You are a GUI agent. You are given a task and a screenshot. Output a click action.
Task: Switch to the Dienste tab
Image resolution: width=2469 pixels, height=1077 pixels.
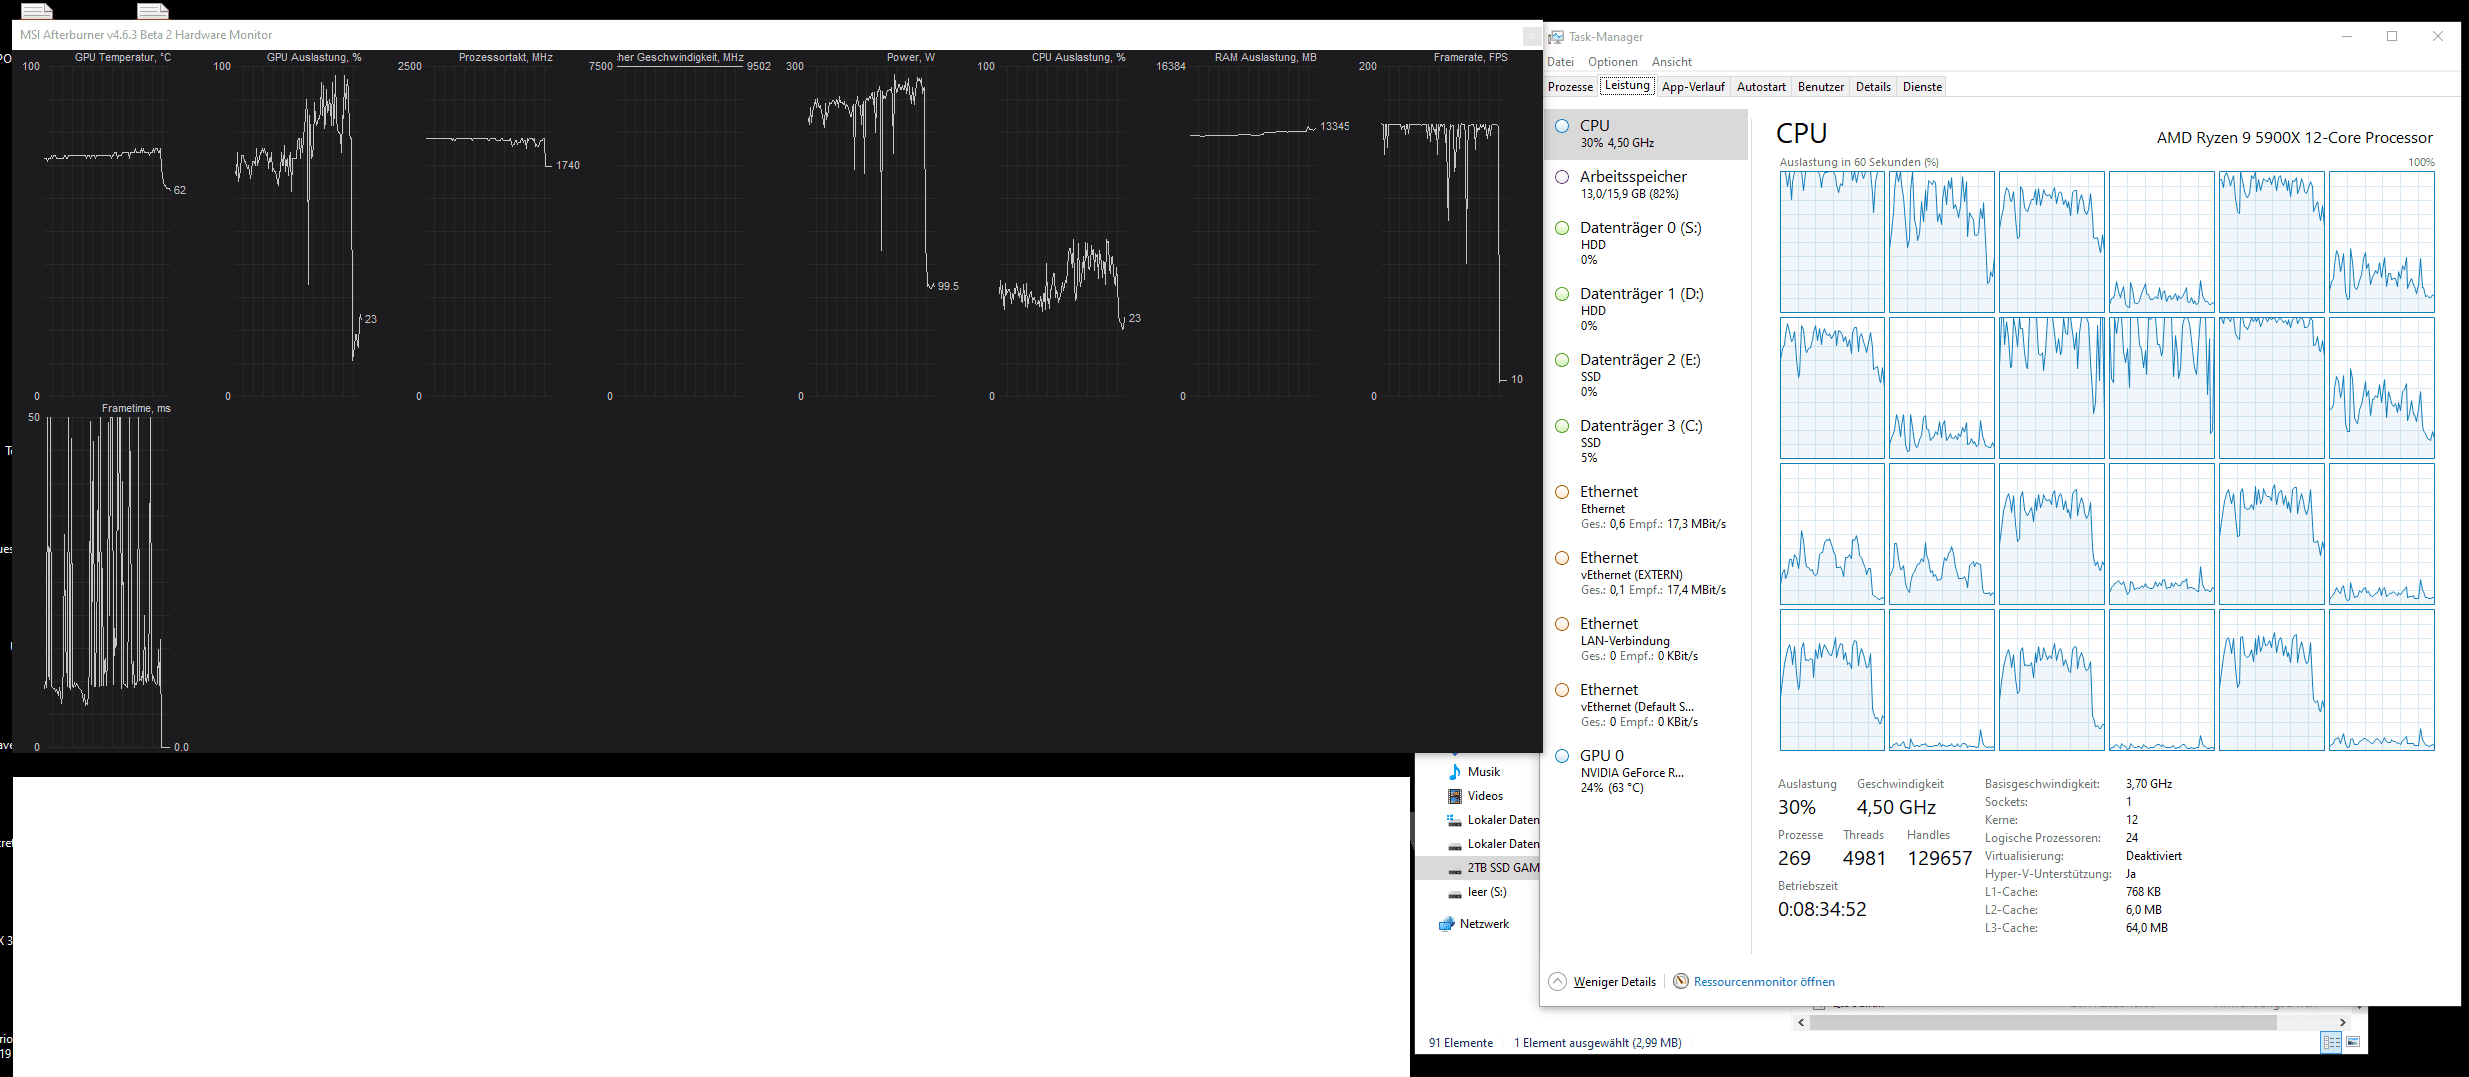tap(1922, 87)
